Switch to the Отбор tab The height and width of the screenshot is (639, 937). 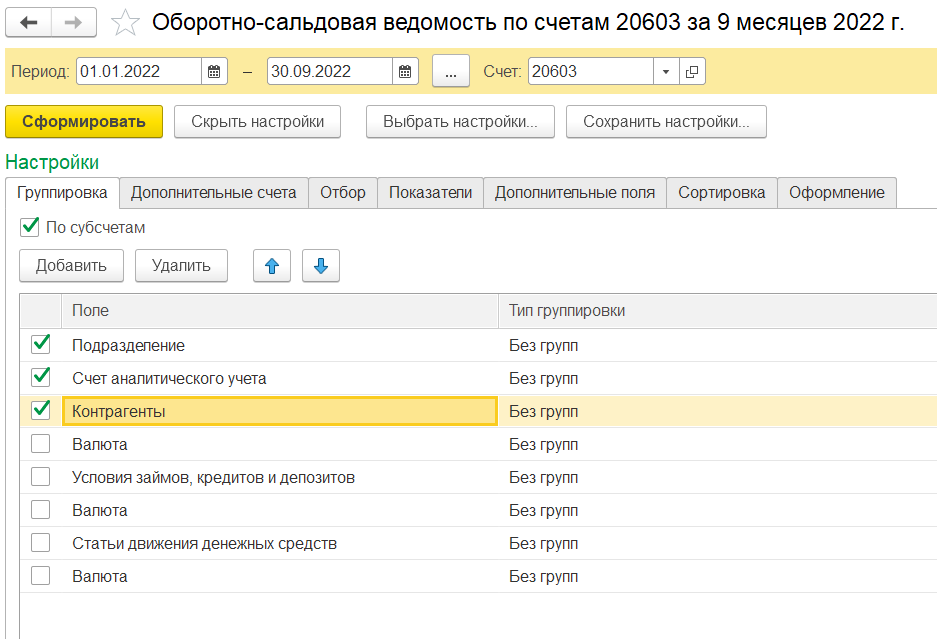[x=343, y=193]
